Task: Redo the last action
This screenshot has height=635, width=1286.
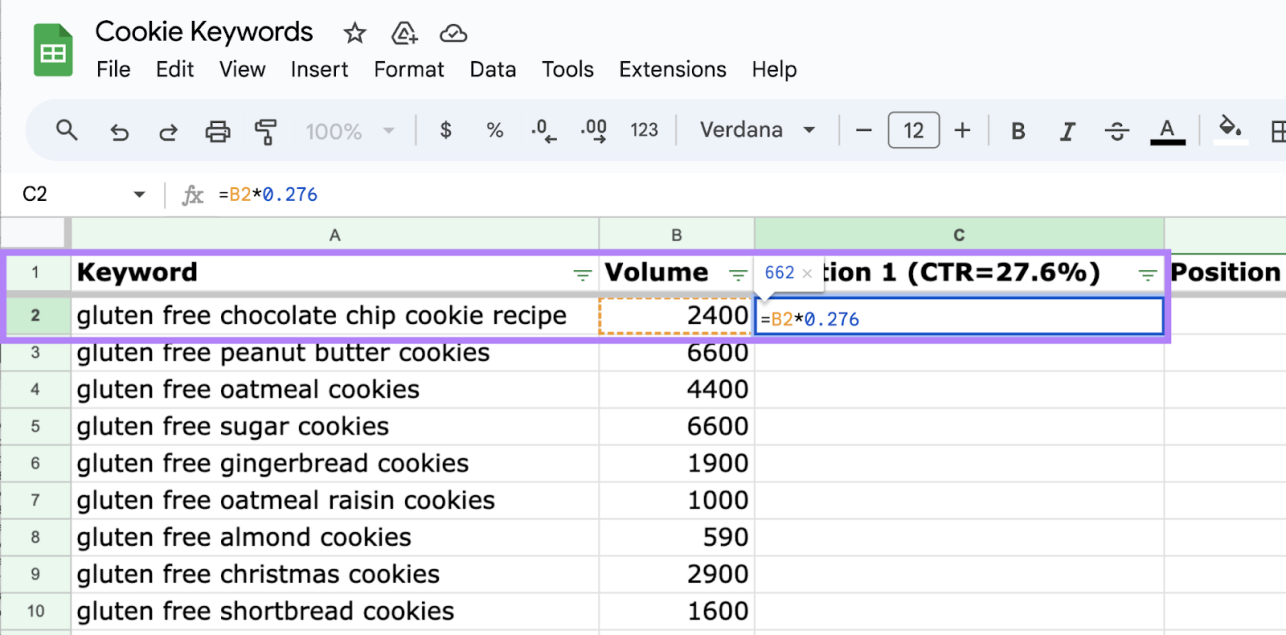Action: pyautogui.click(x=168, y=131)
